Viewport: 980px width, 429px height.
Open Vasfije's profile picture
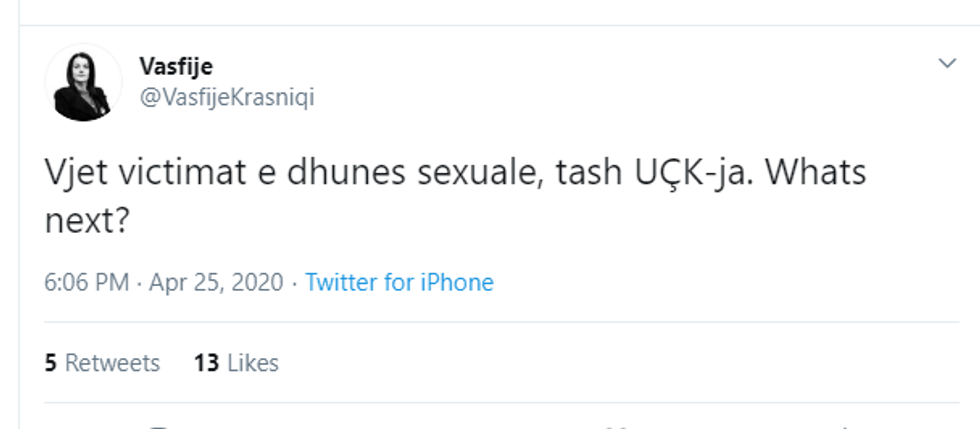pos(79,84)
